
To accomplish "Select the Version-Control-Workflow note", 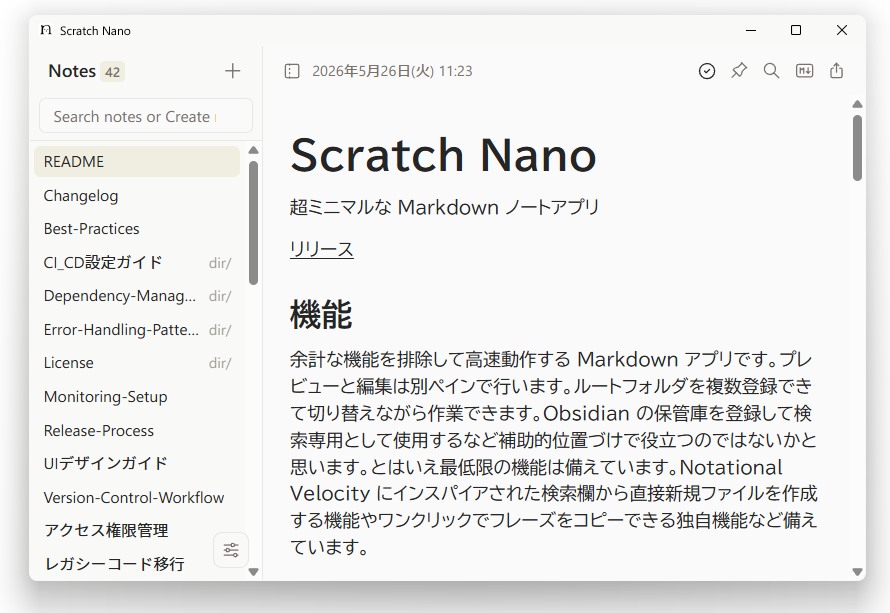I will (137, 497).
